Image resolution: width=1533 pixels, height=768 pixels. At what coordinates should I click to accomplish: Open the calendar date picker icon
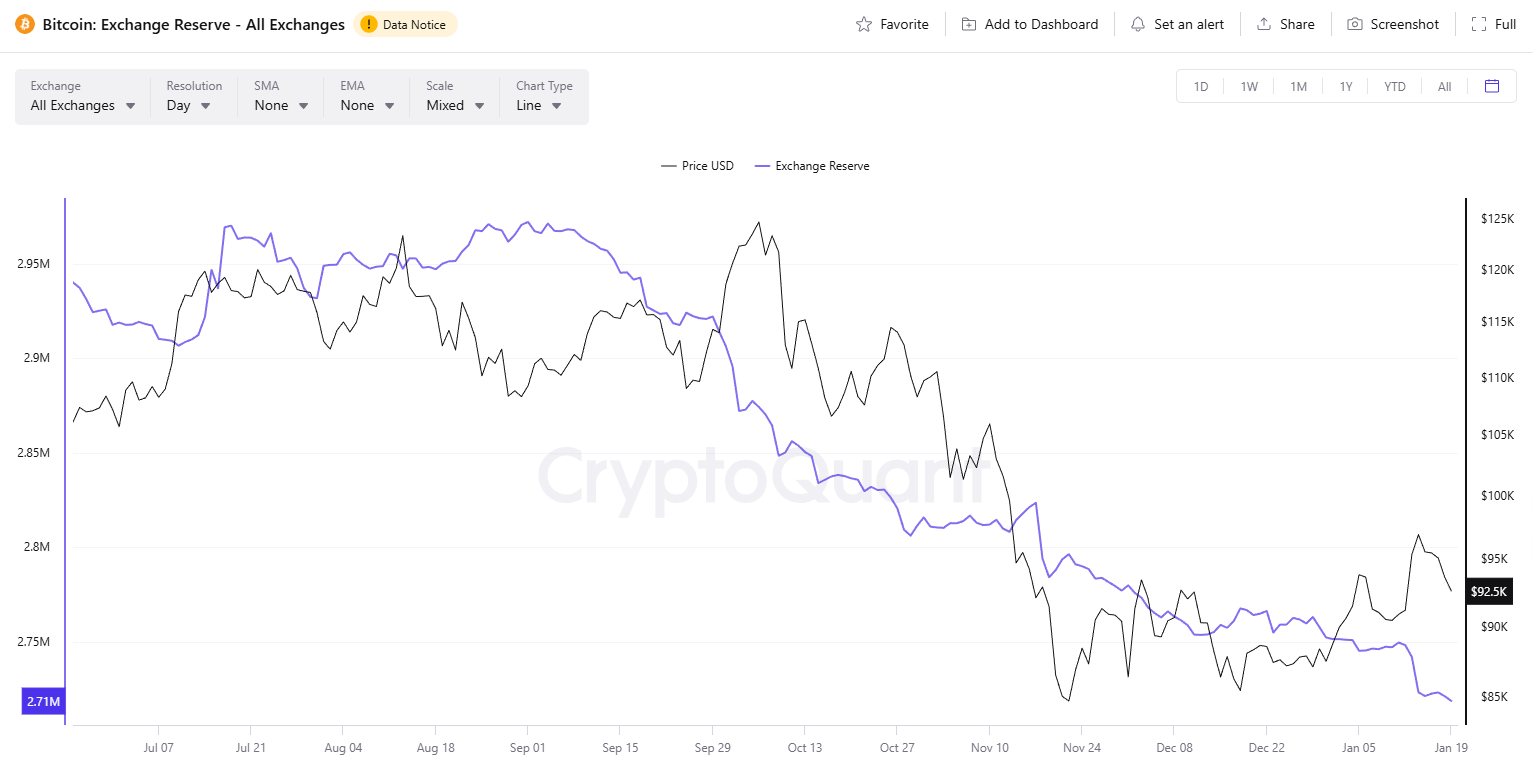click(1492, 86)
